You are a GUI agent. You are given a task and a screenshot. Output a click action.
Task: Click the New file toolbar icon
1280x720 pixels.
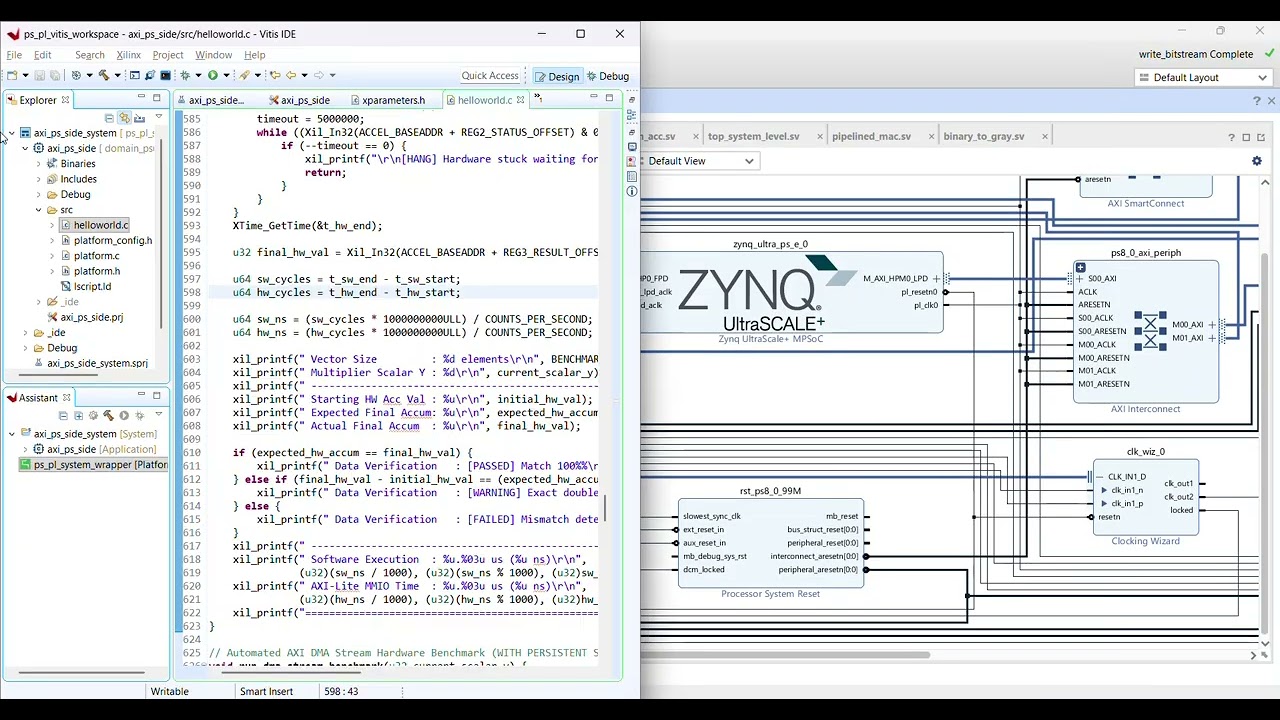[x=11, y=76]
